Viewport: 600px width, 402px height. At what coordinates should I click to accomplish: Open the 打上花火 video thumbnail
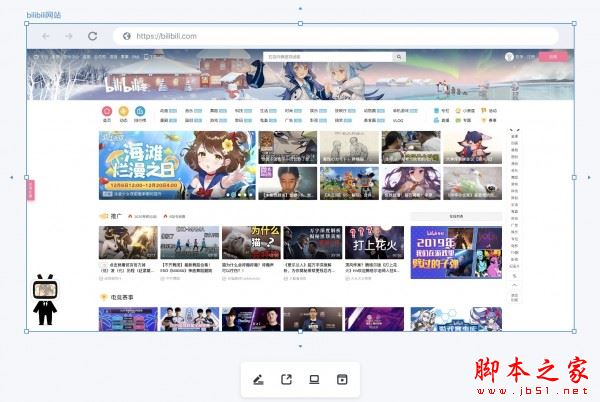click(x=374, y=243)
